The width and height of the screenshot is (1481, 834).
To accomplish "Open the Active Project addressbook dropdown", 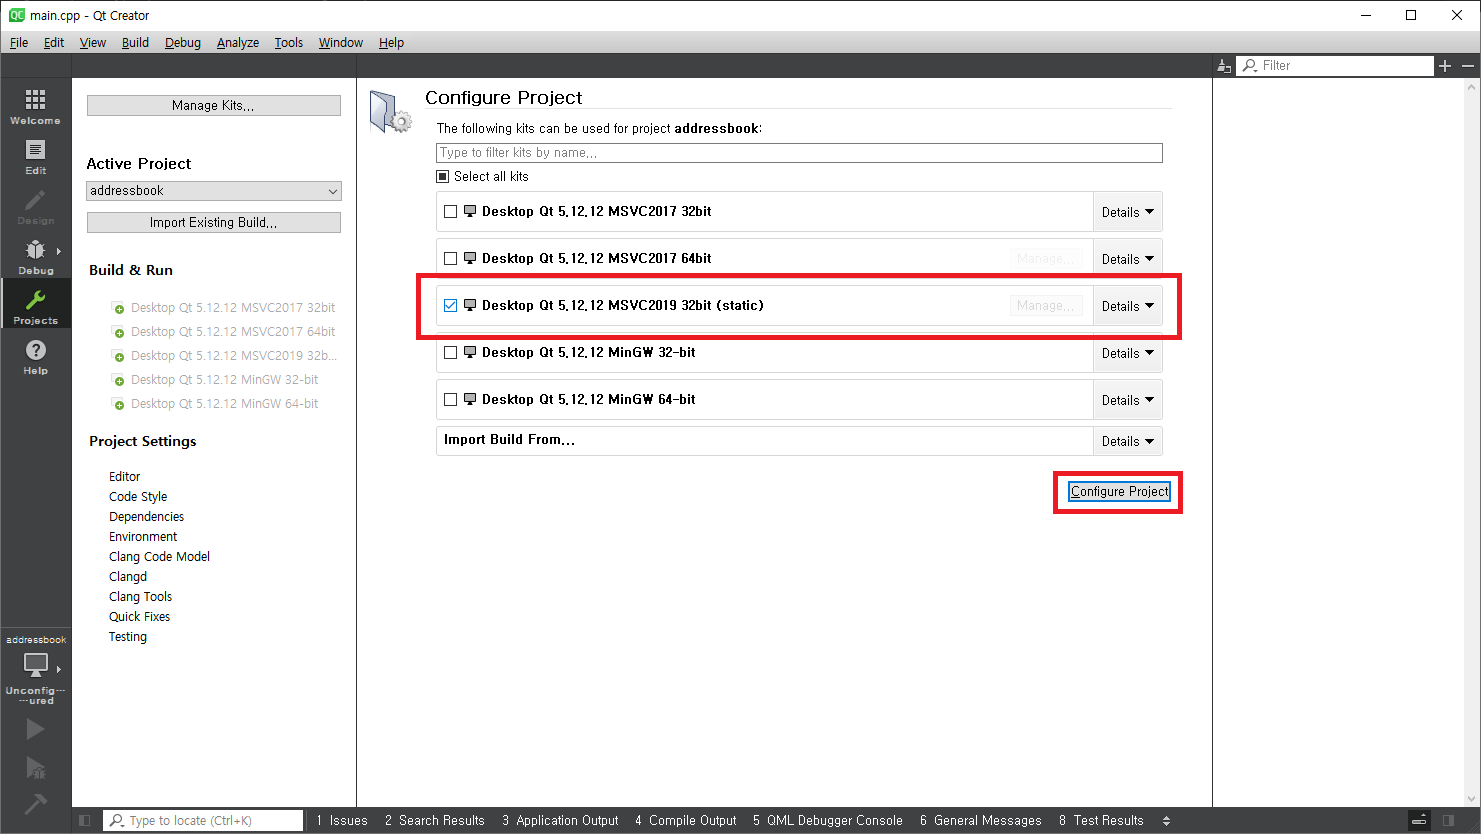I will (x=214, y=191).
